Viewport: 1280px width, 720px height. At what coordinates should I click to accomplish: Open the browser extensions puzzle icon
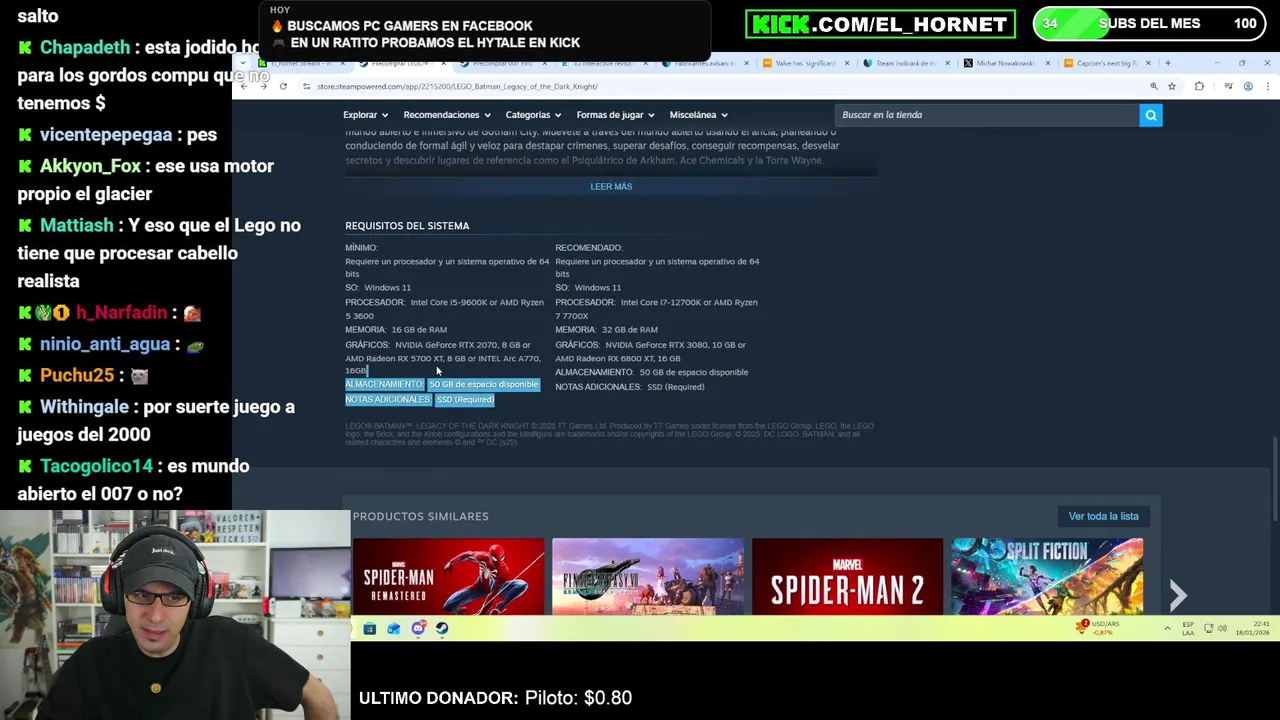pyautogui.click(x=1199, y=87)
